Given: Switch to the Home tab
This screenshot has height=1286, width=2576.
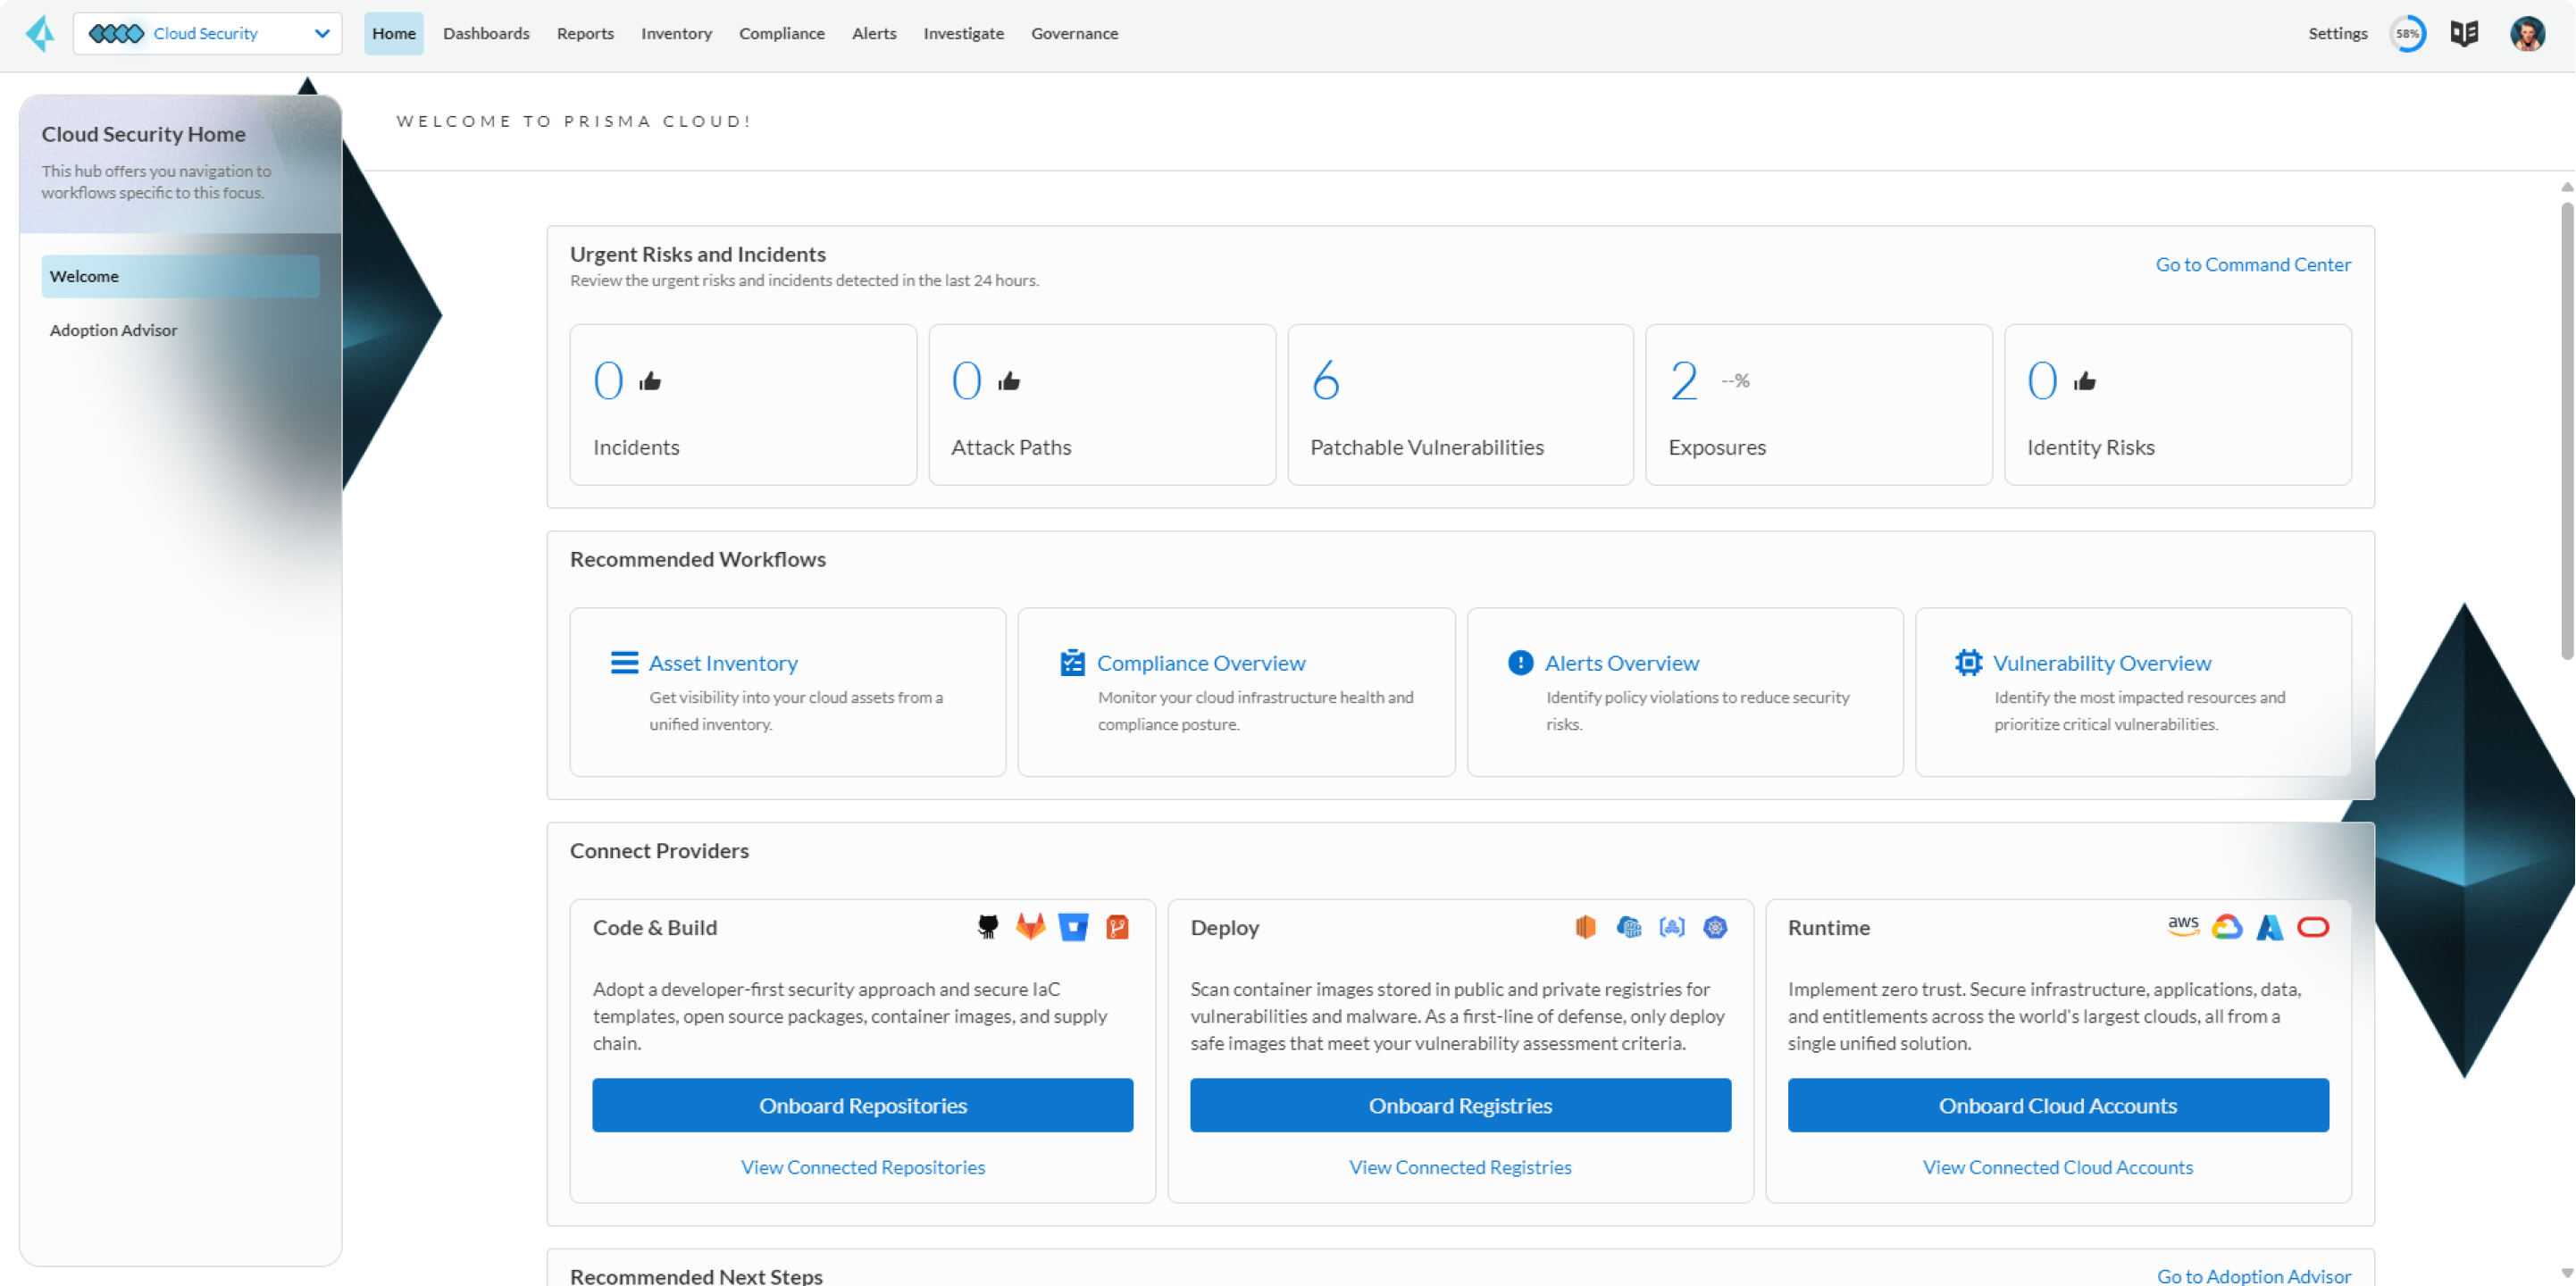Looking at the screenshot, I should (x=393, y=33).
